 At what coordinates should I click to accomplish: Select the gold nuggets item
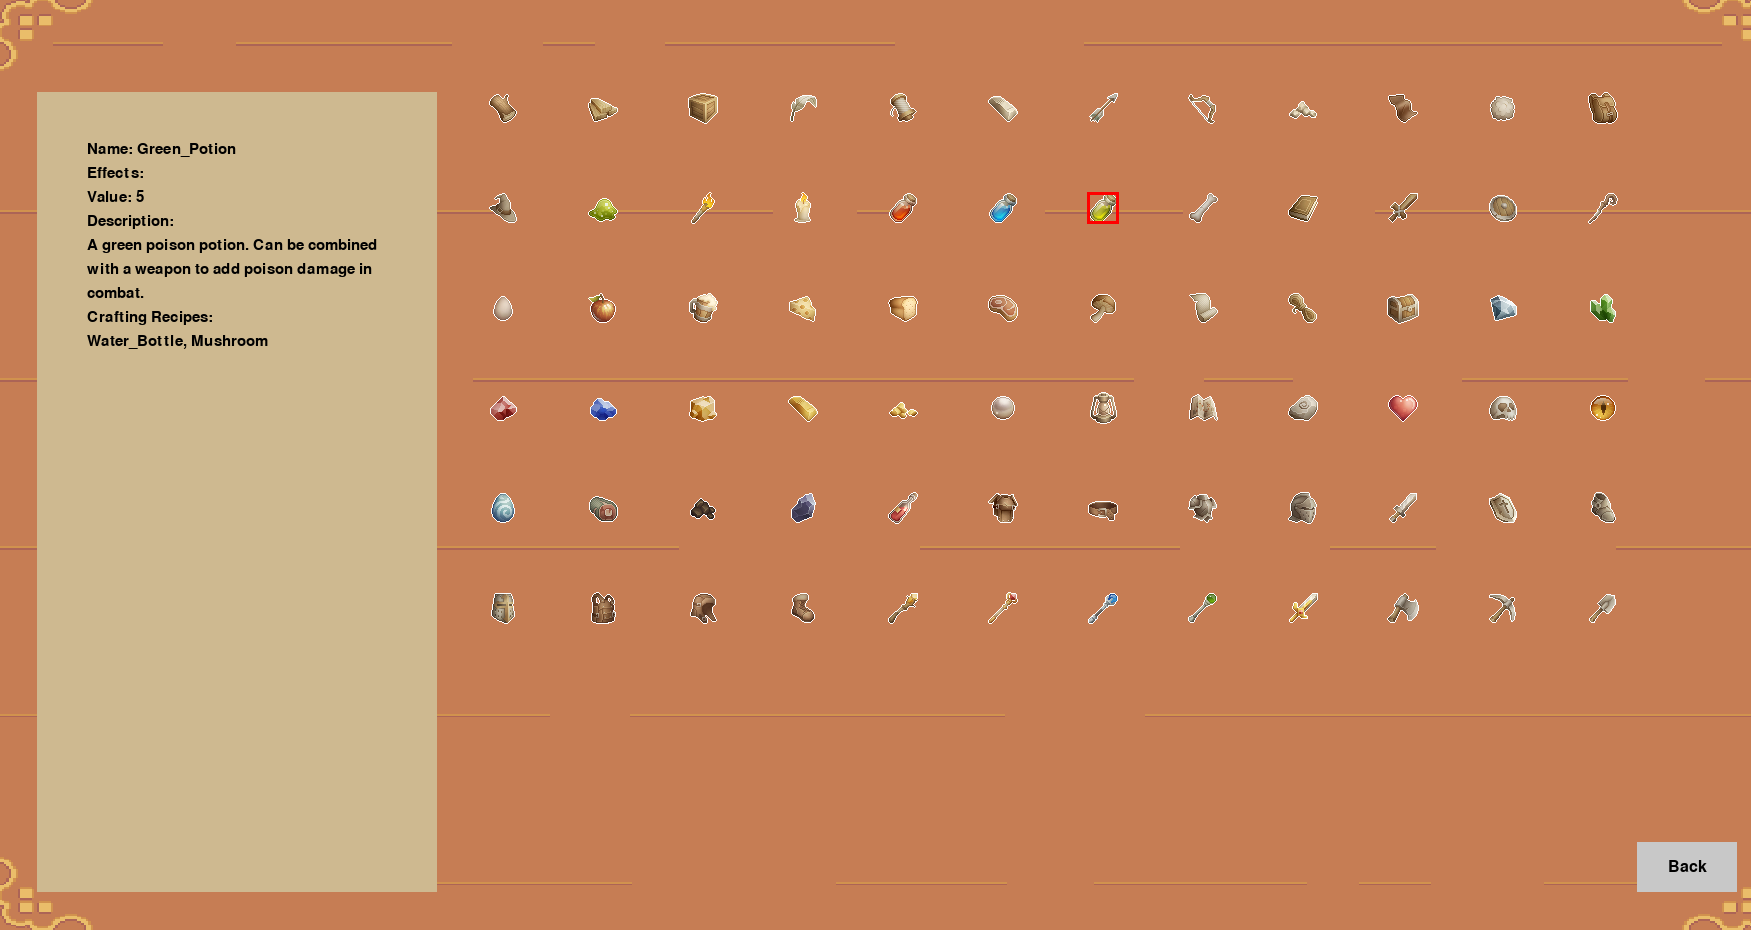903,408
